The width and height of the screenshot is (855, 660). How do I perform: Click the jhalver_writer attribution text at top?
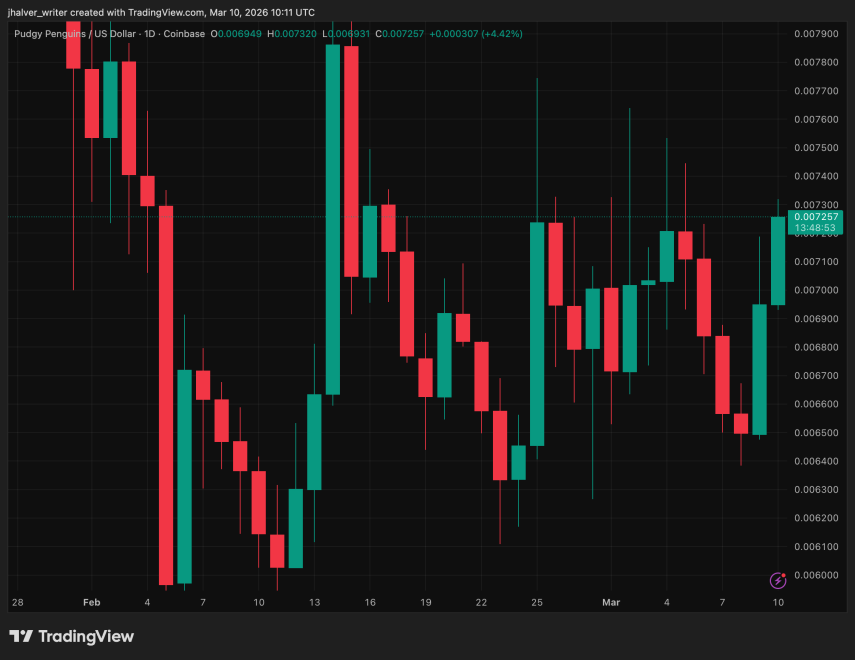[161, 12]
